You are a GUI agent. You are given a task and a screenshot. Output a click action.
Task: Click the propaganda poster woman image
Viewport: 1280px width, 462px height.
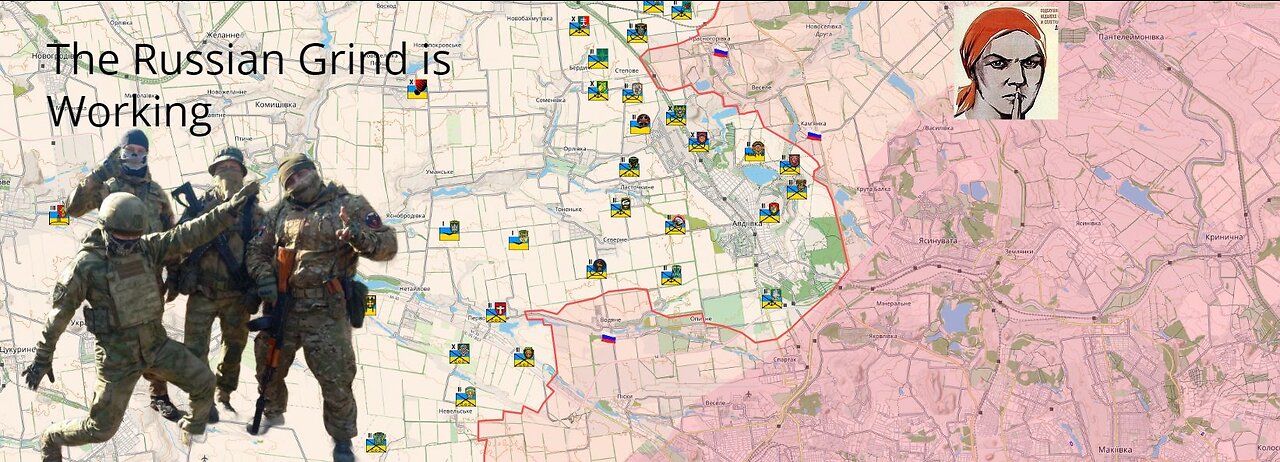(x=1005, y=63)
